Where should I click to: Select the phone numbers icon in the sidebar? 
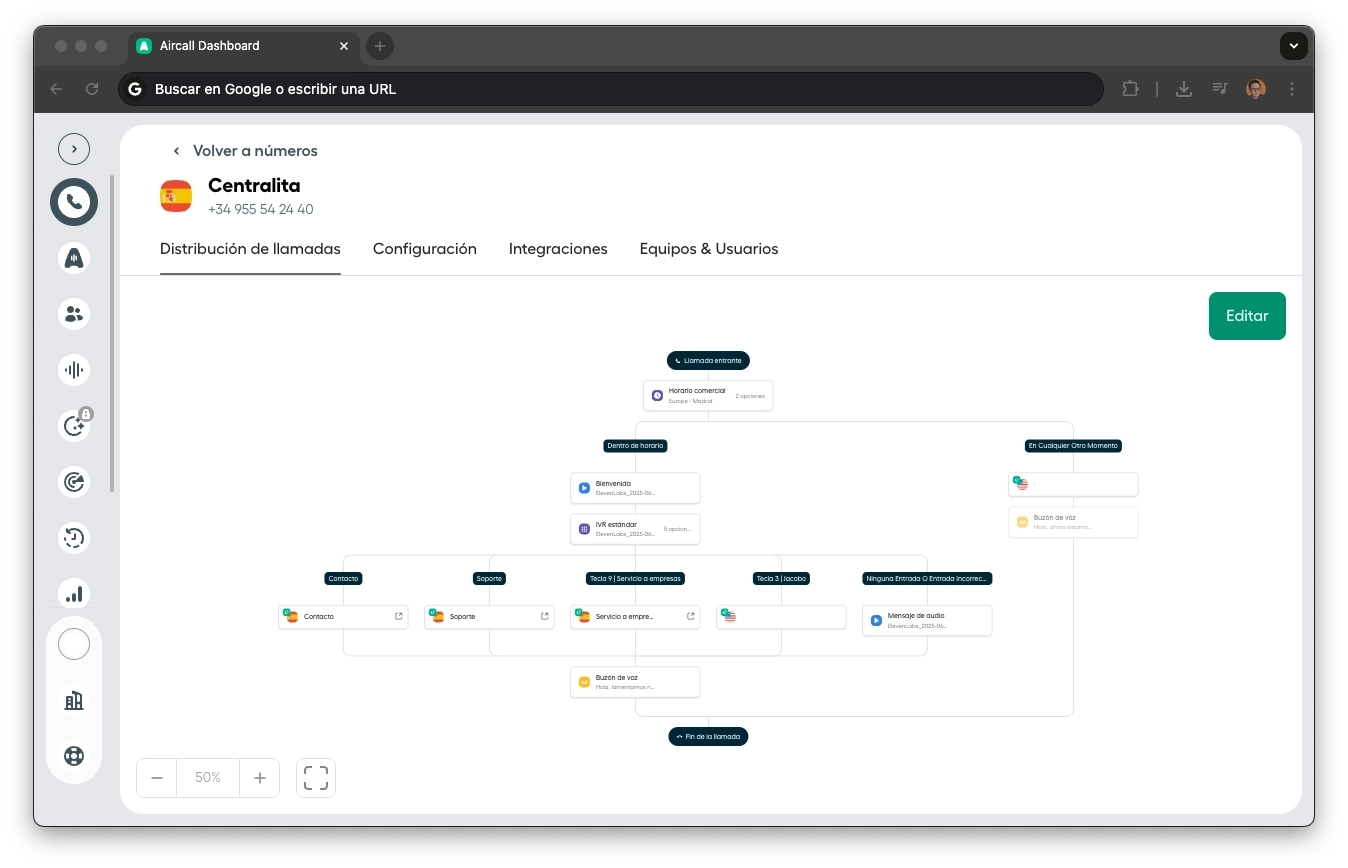[73, 201]
